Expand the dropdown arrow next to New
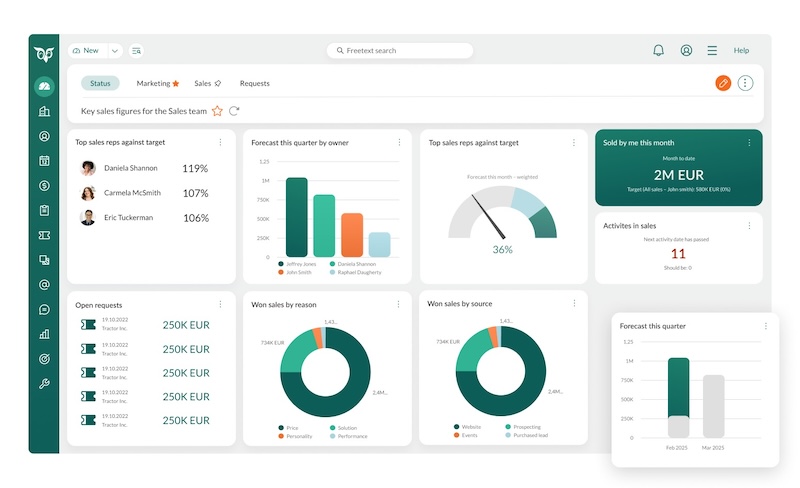This screenshot has width=800, height=488. pos(115,50)
